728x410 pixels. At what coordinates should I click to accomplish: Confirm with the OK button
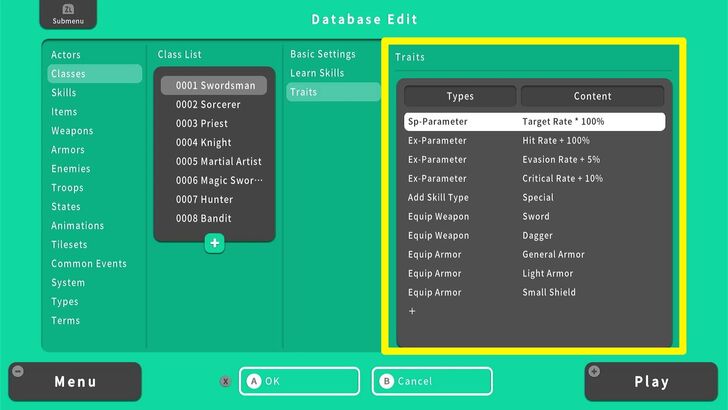click(299, 381)
